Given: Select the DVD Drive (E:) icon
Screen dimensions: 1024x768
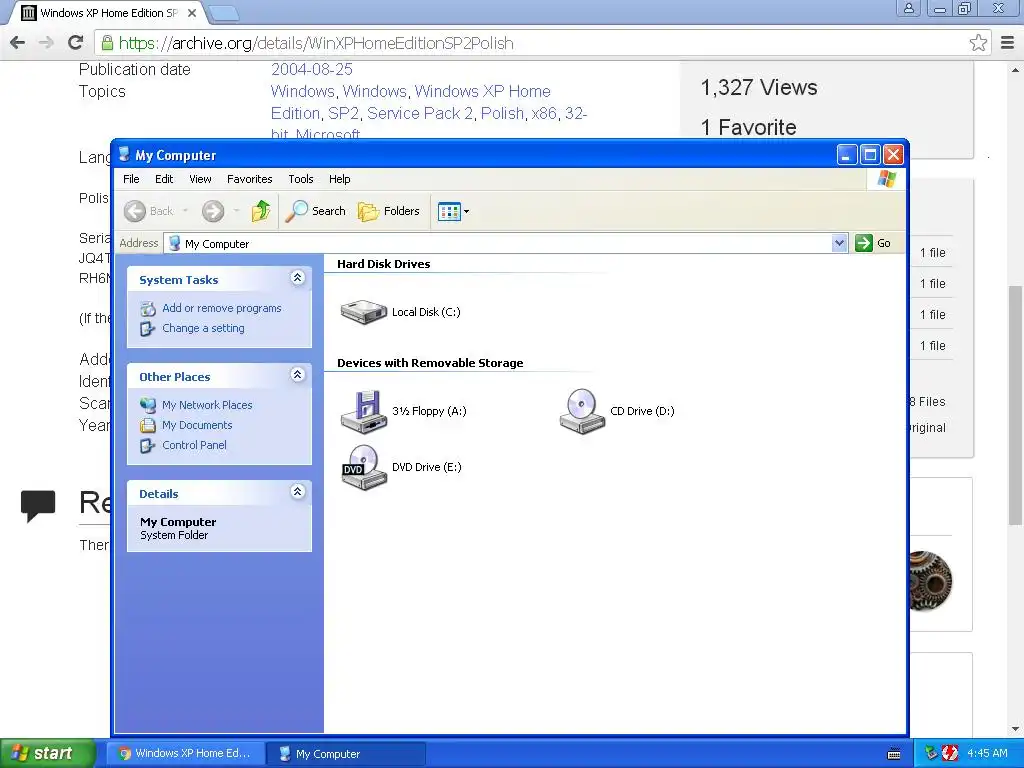Looking at the screenshot, I should click(364, 468).
